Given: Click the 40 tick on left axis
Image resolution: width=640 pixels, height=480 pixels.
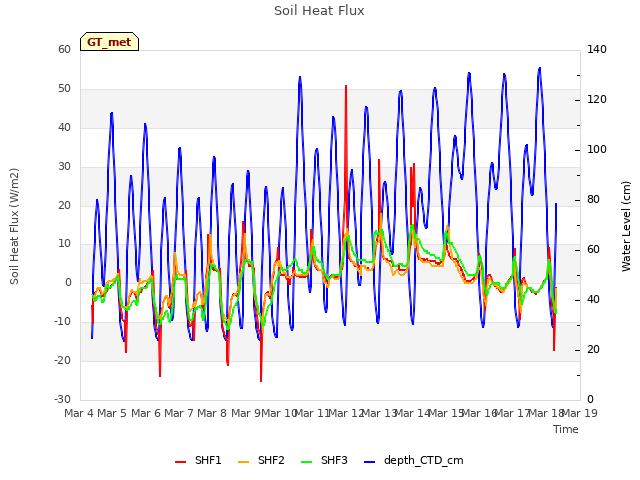Looking at the screenshot, I should coord(64,127).
